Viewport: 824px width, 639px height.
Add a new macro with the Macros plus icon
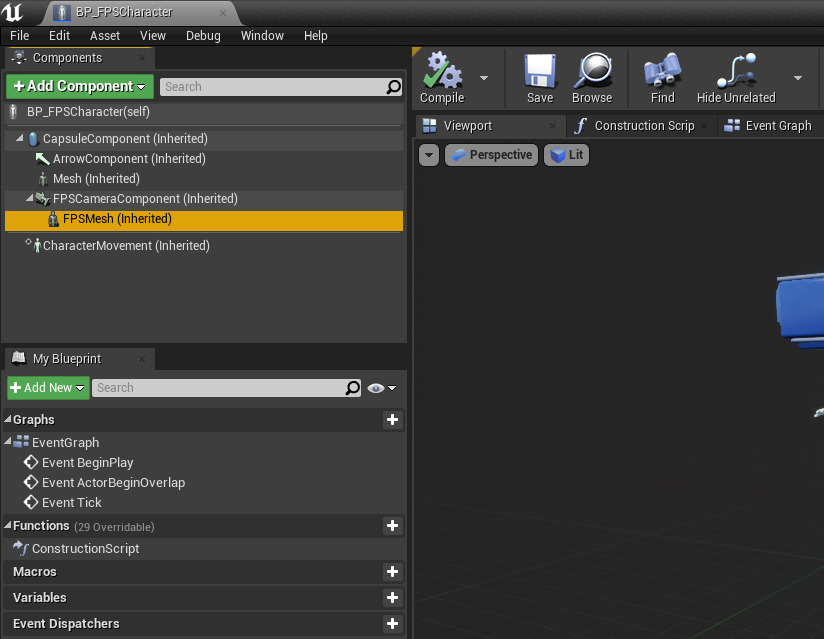(x=392, y=571)
